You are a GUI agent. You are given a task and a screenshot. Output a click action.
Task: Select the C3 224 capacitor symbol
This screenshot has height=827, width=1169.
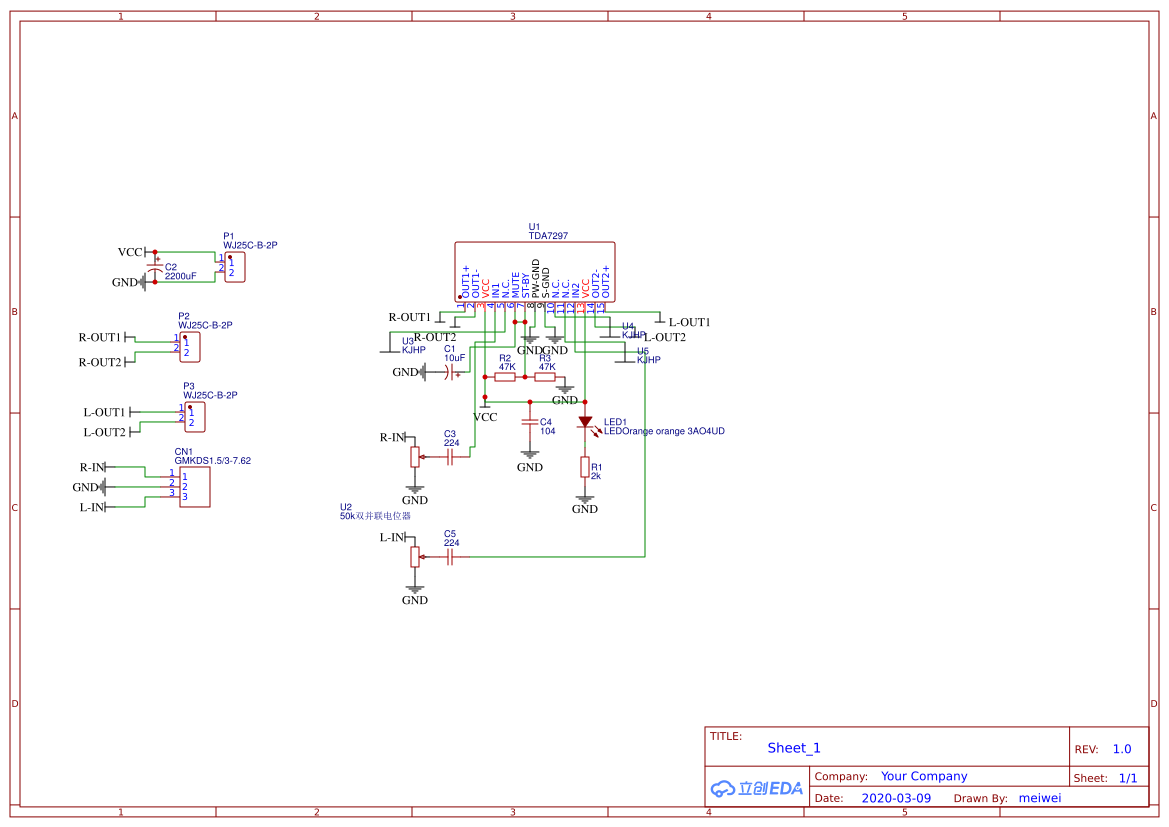coord(450,457)
